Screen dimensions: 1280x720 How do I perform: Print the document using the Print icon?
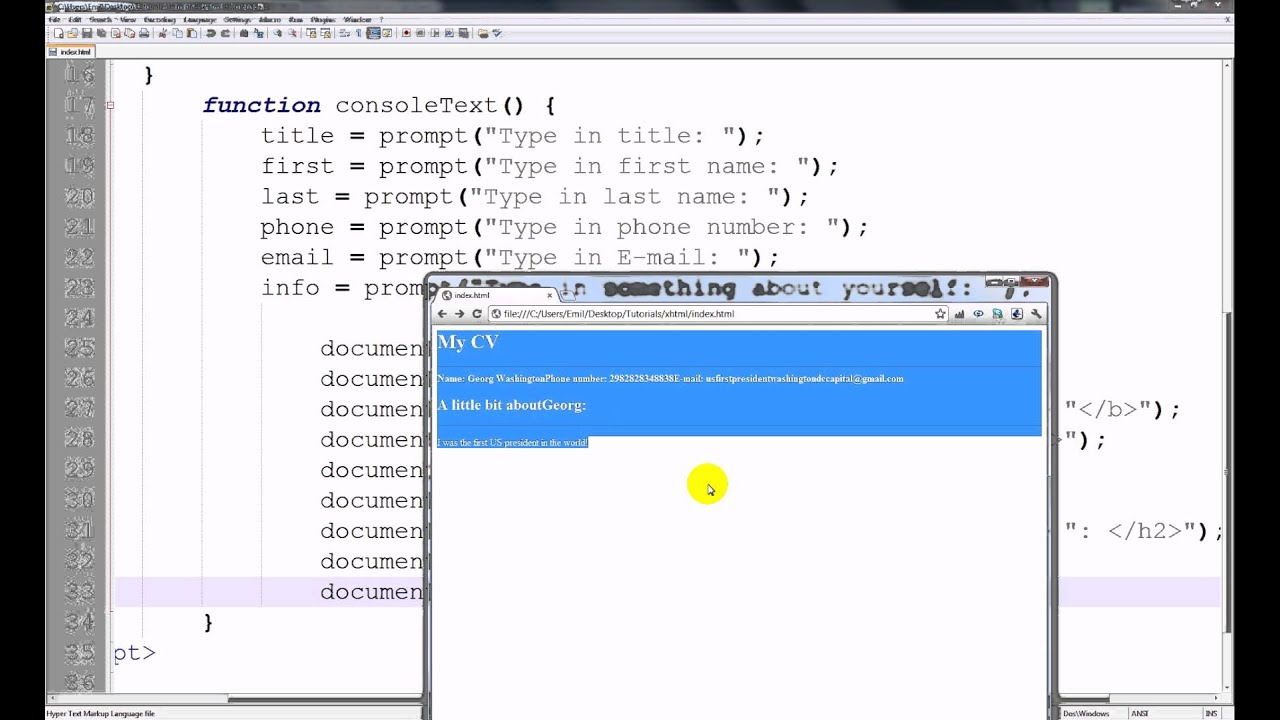(x=144, y=33)
